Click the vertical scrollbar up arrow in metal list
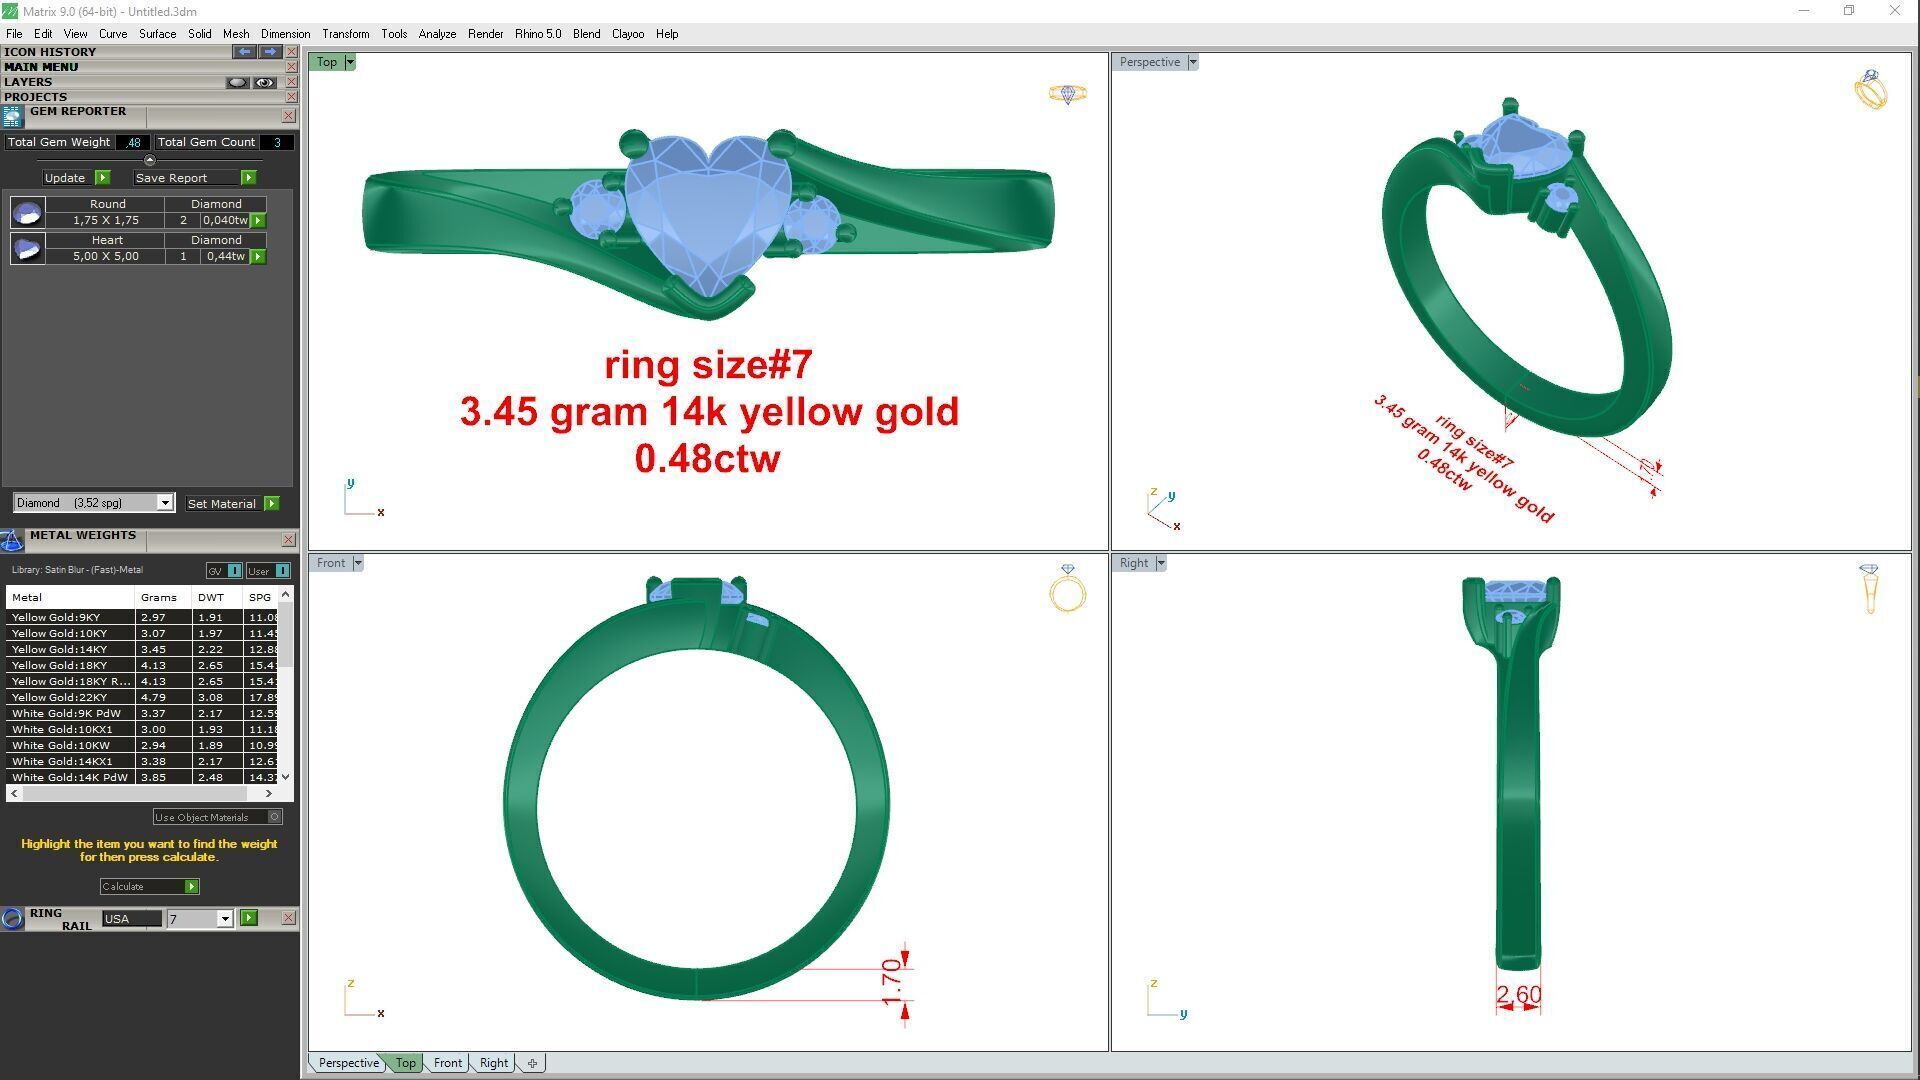The height and width of the screenshot is (1080, 1920). coord(286,594)
